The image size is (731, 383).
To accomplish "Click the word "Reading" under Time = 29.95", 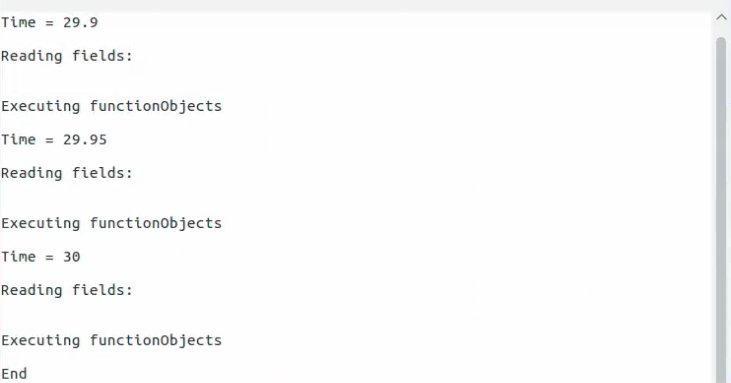I will tap(32, 173).
